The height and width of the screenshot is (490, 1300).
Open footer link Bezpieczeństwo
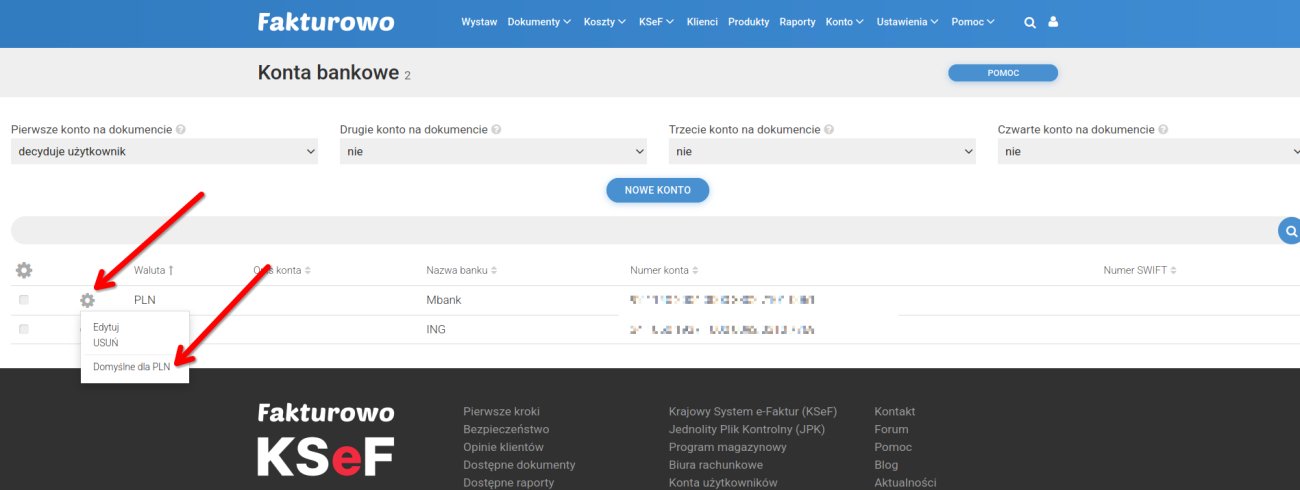pyautogui.click(x=506, y=429)
